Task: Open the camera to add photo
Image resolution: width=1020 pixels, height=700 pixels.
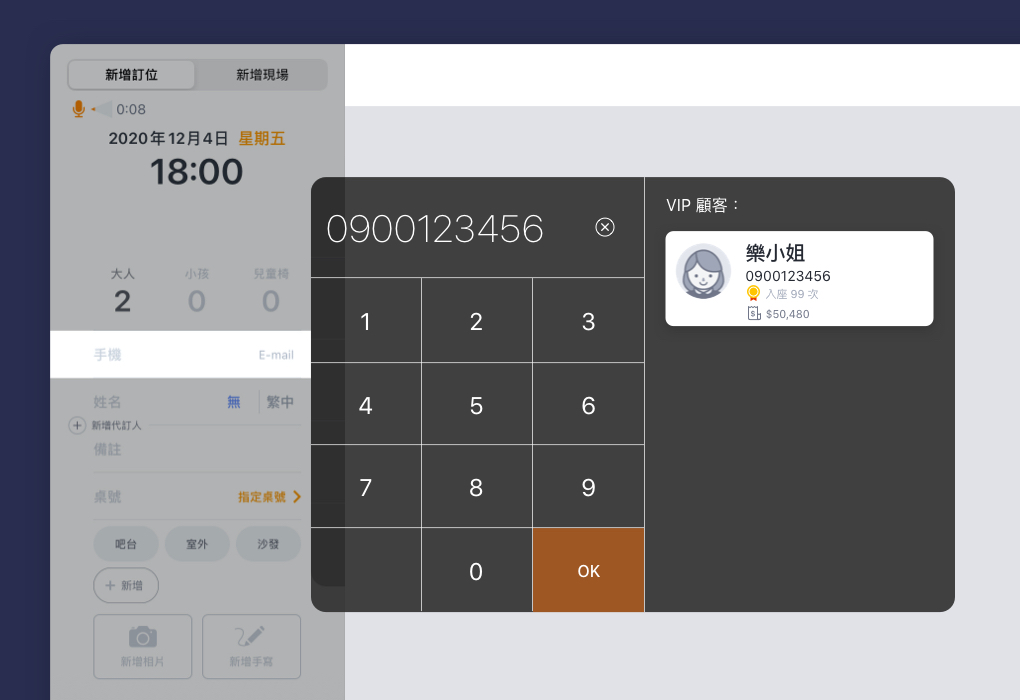Action: coord(142,637)
